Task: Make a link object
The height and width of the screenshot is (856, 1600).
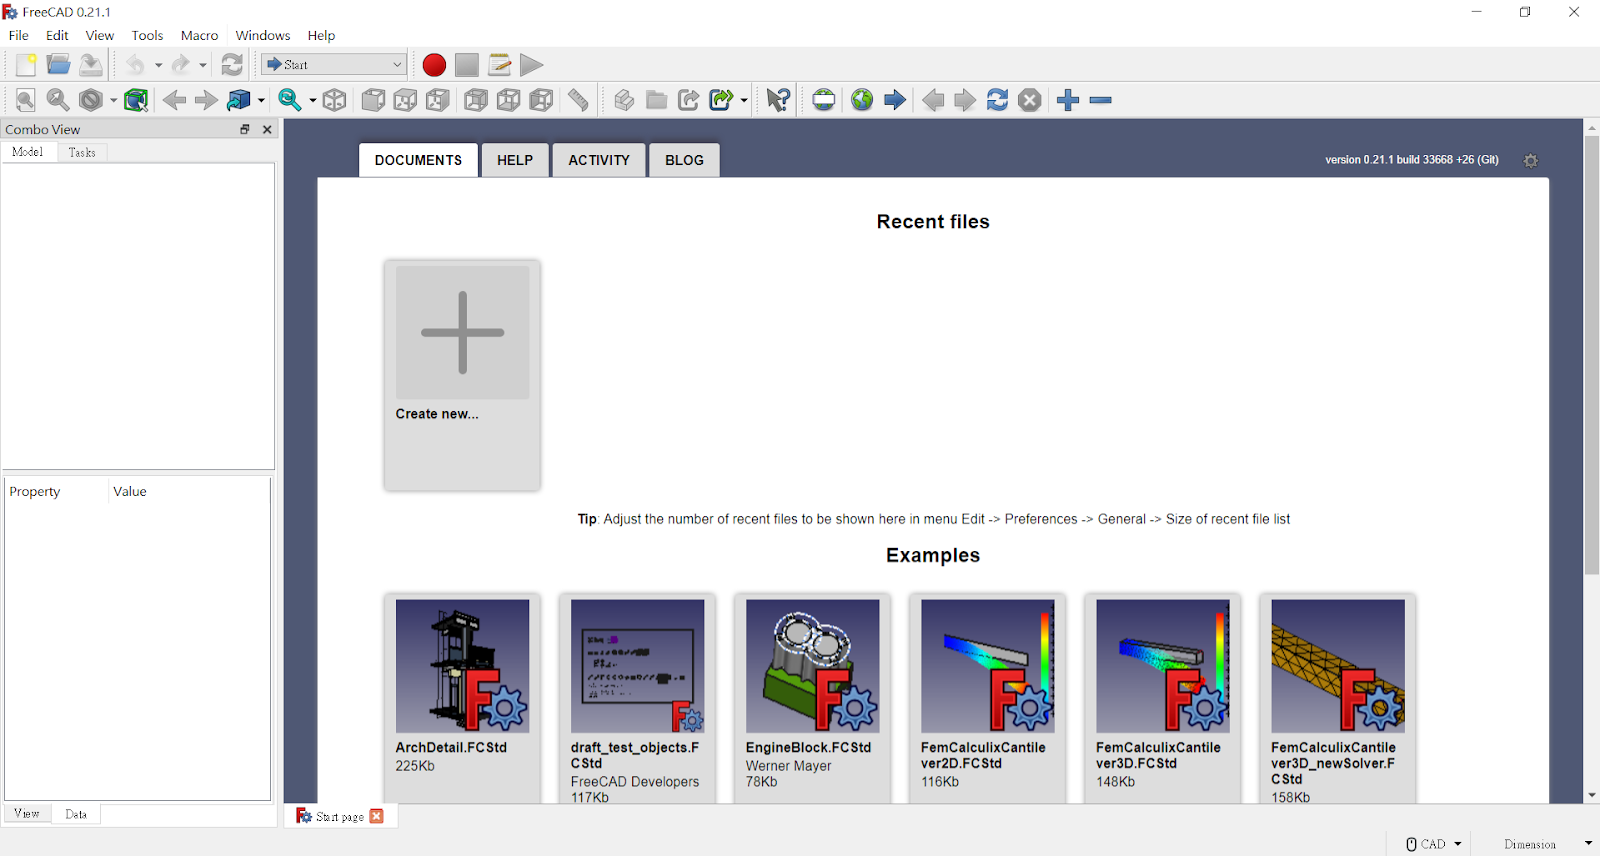Action: tap(688, 100)
